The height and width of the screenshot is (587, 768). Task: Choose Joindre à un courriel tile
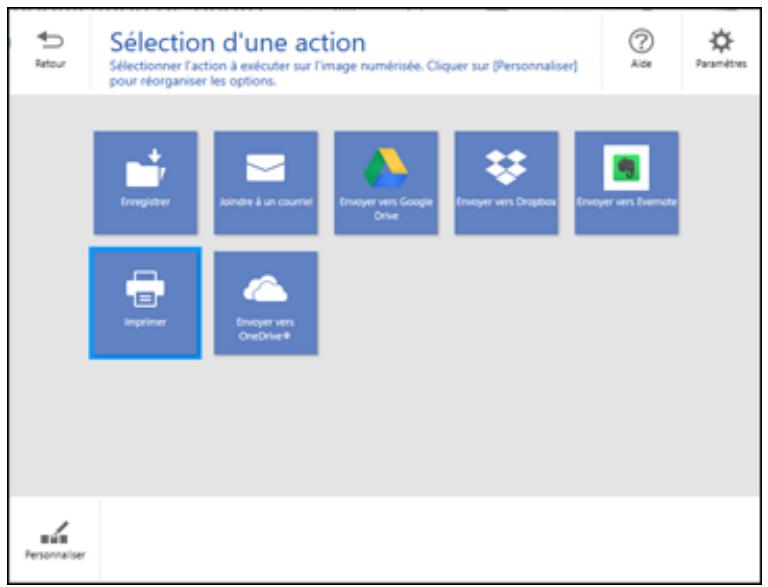pyautogui.click(x=265, y=183)
